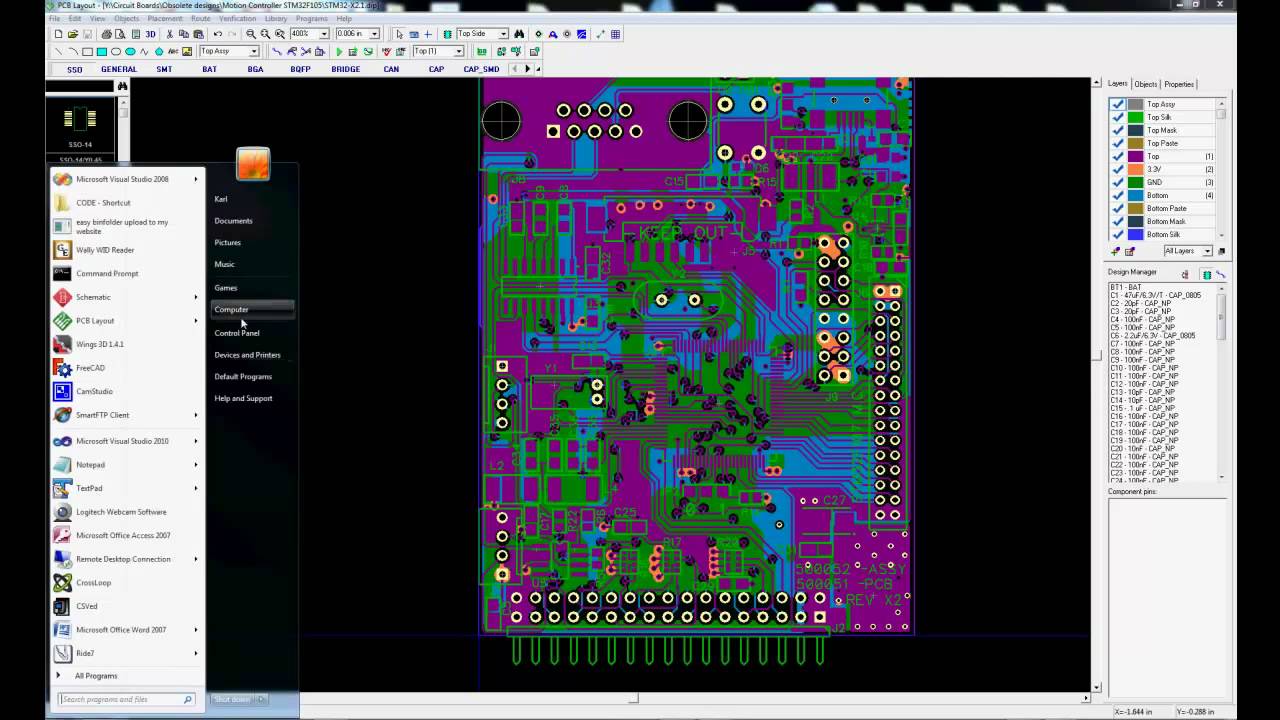The width and height of the screenshot is (1280, 720).
Task: Open the Placement menu
Action: [x=165, y=19]
